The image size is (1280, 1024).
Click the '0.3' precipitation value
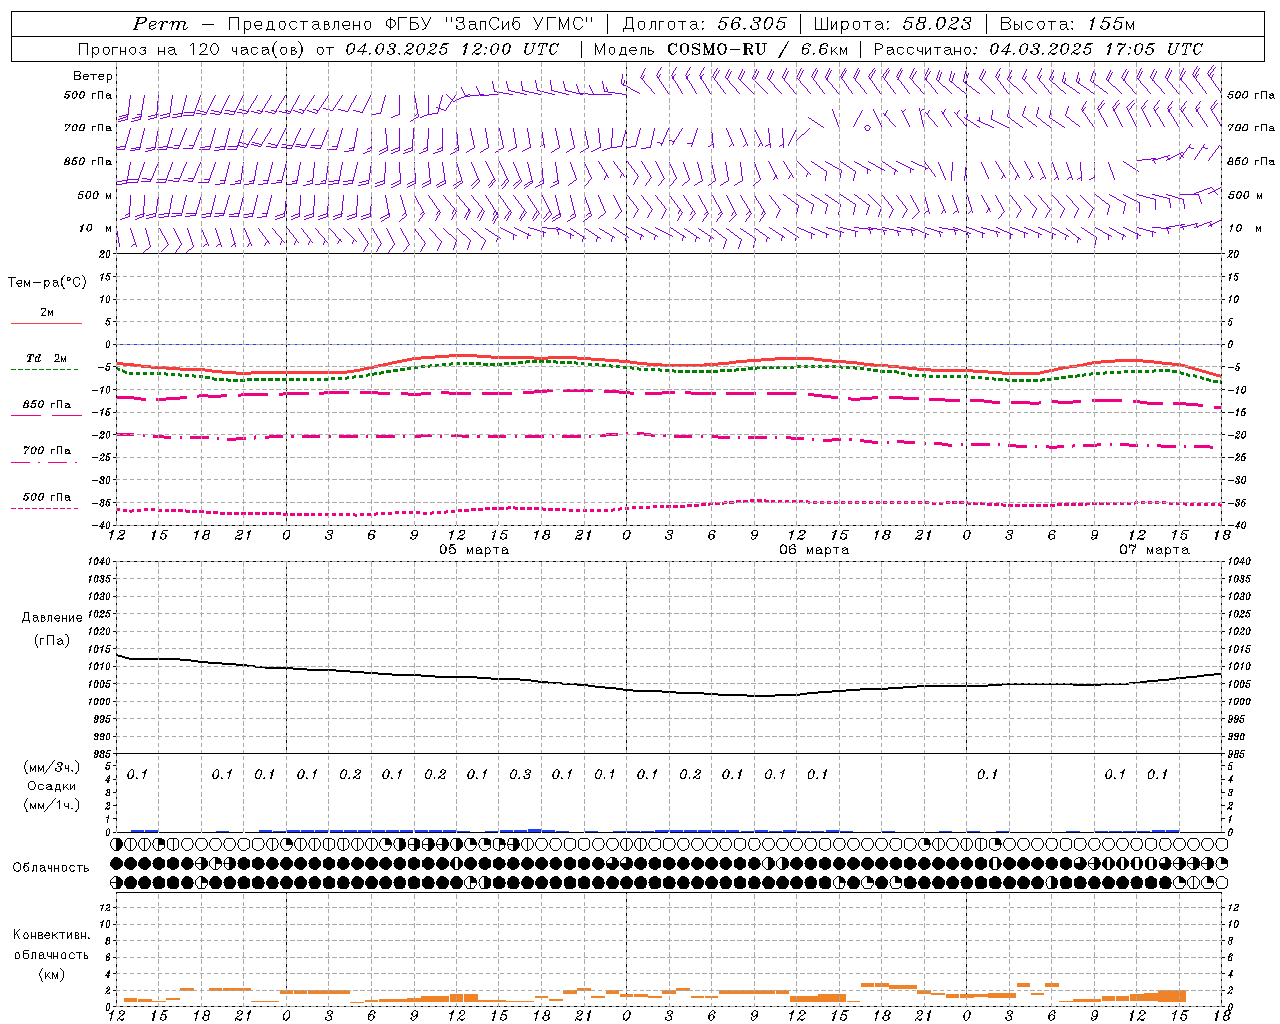point(520,775)
